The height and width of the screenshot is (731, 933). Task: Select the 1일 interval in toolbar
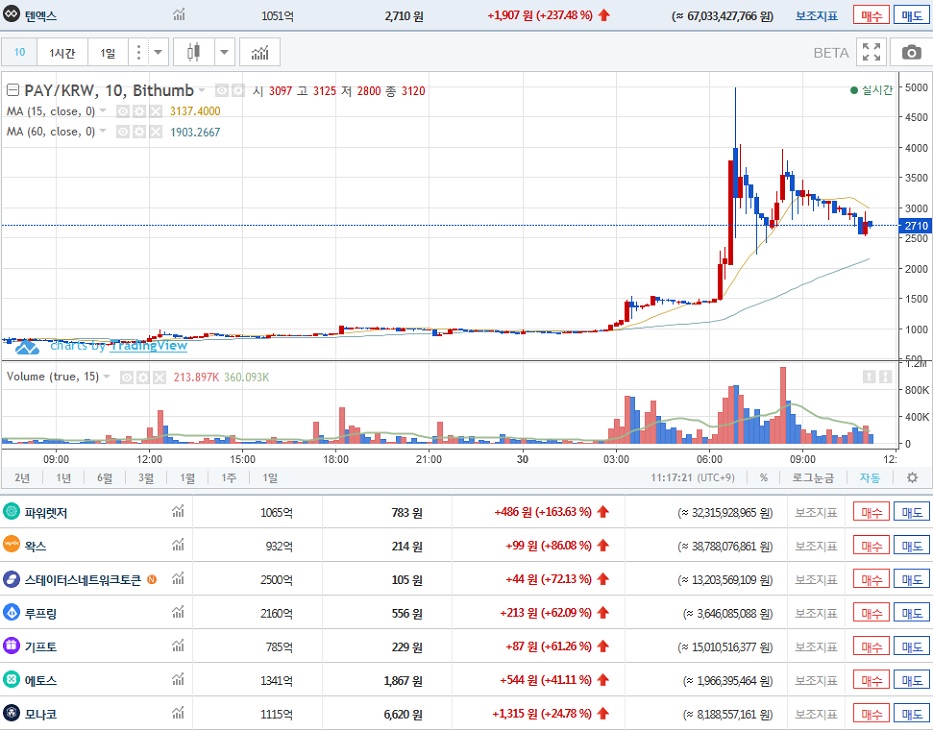coord(108,52)
